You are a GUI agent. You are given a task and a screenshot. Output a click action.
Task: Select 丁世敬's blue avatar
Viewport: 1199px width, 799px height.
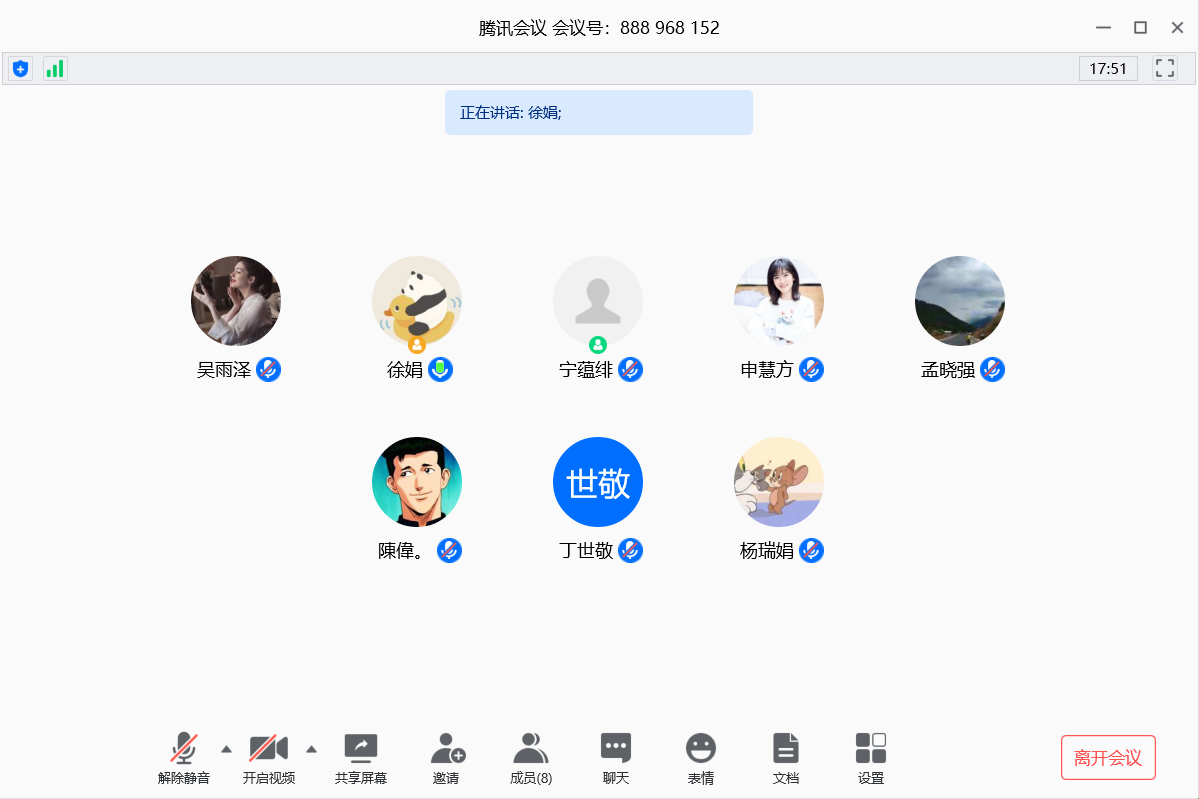(598, 482)
